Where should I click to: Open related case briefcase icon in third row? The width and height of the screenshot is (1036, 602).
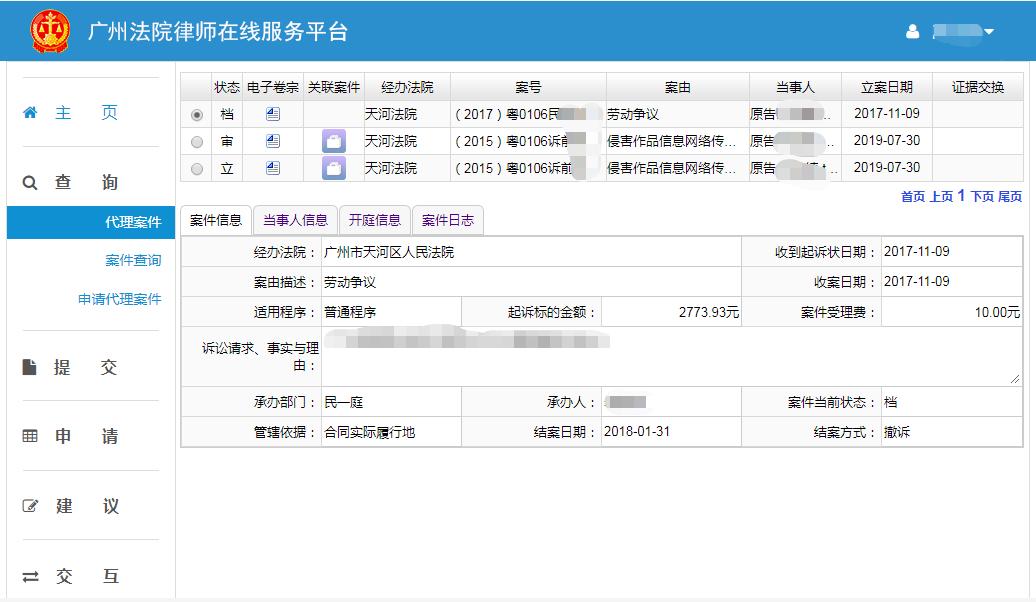click(x=333, y=168)
